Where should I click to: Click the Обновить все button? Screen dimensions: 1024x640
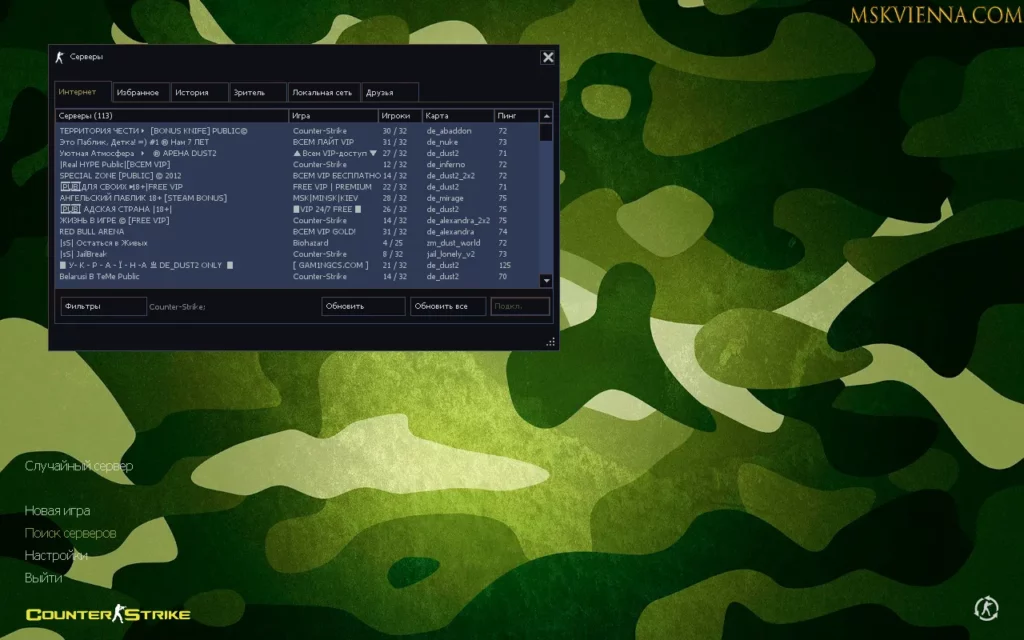pyautogui.click(x=447, y=306)
